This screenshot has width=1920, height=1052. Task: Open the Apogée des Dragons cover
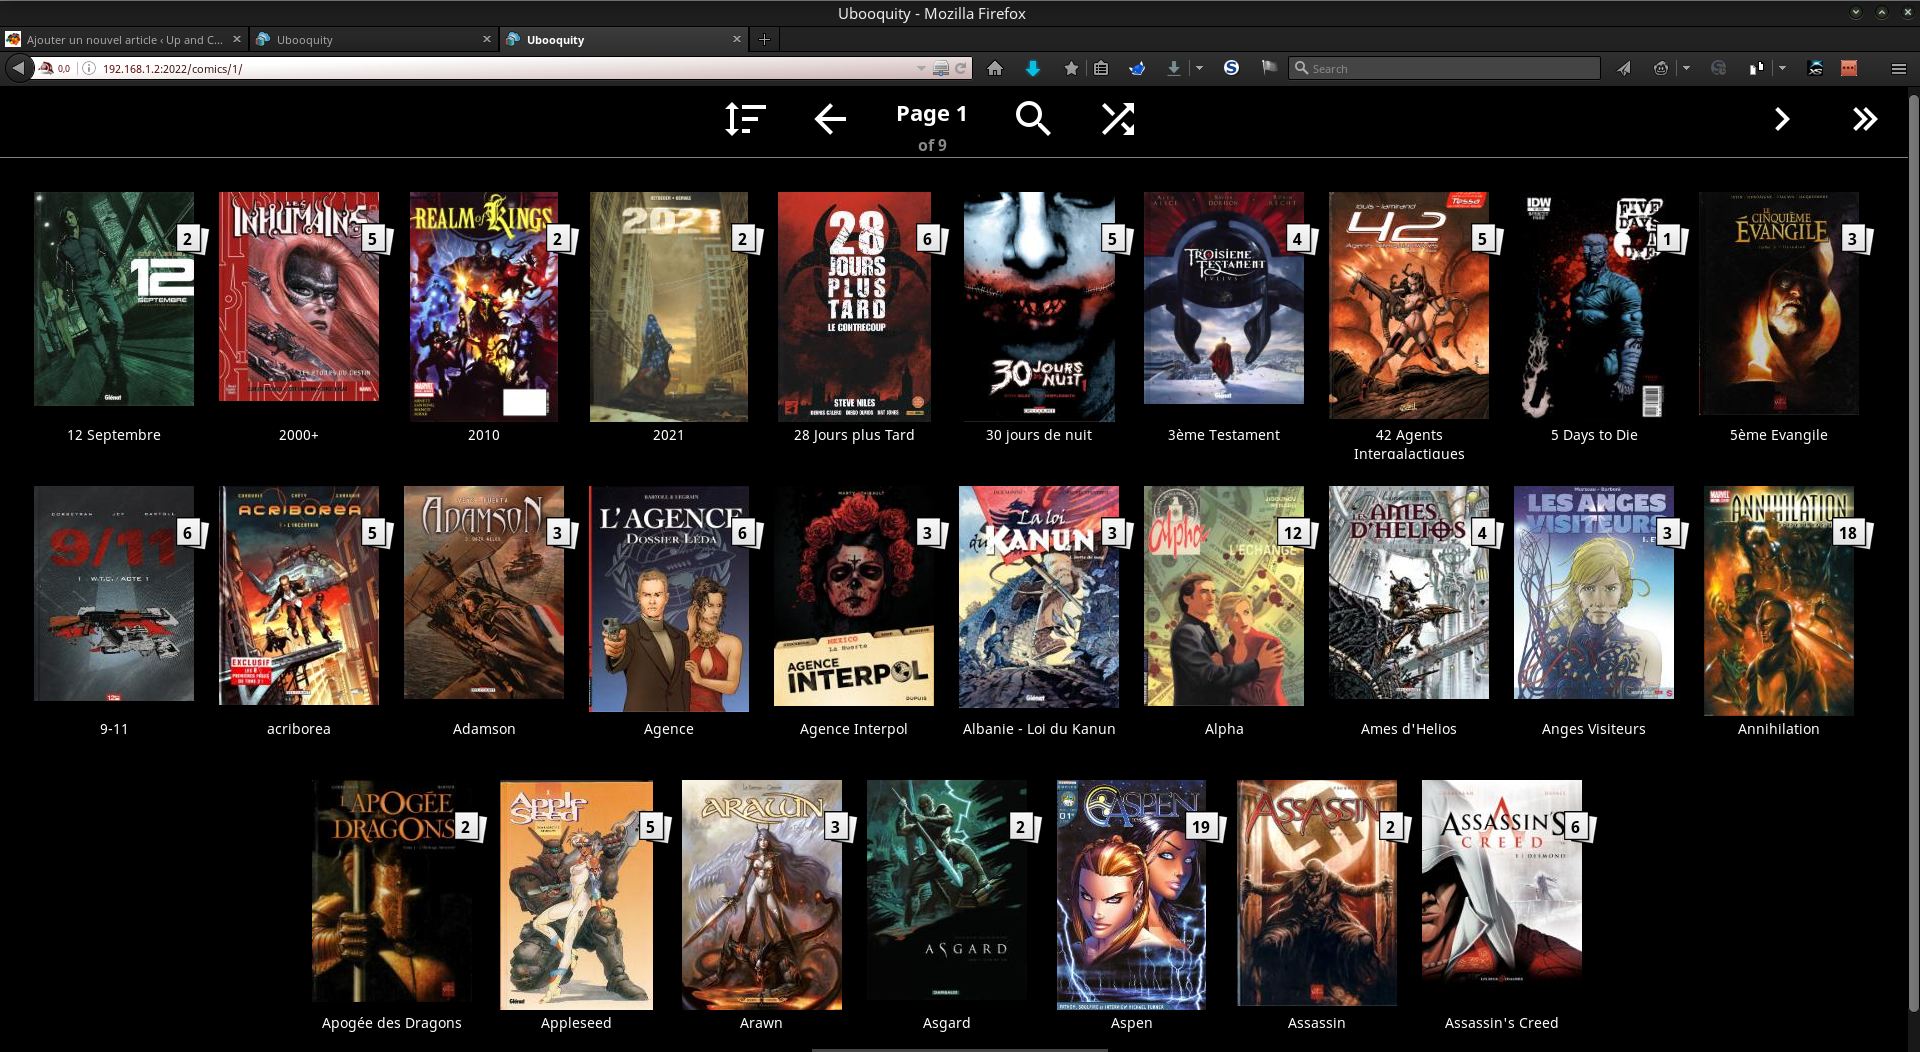(392, 891)
